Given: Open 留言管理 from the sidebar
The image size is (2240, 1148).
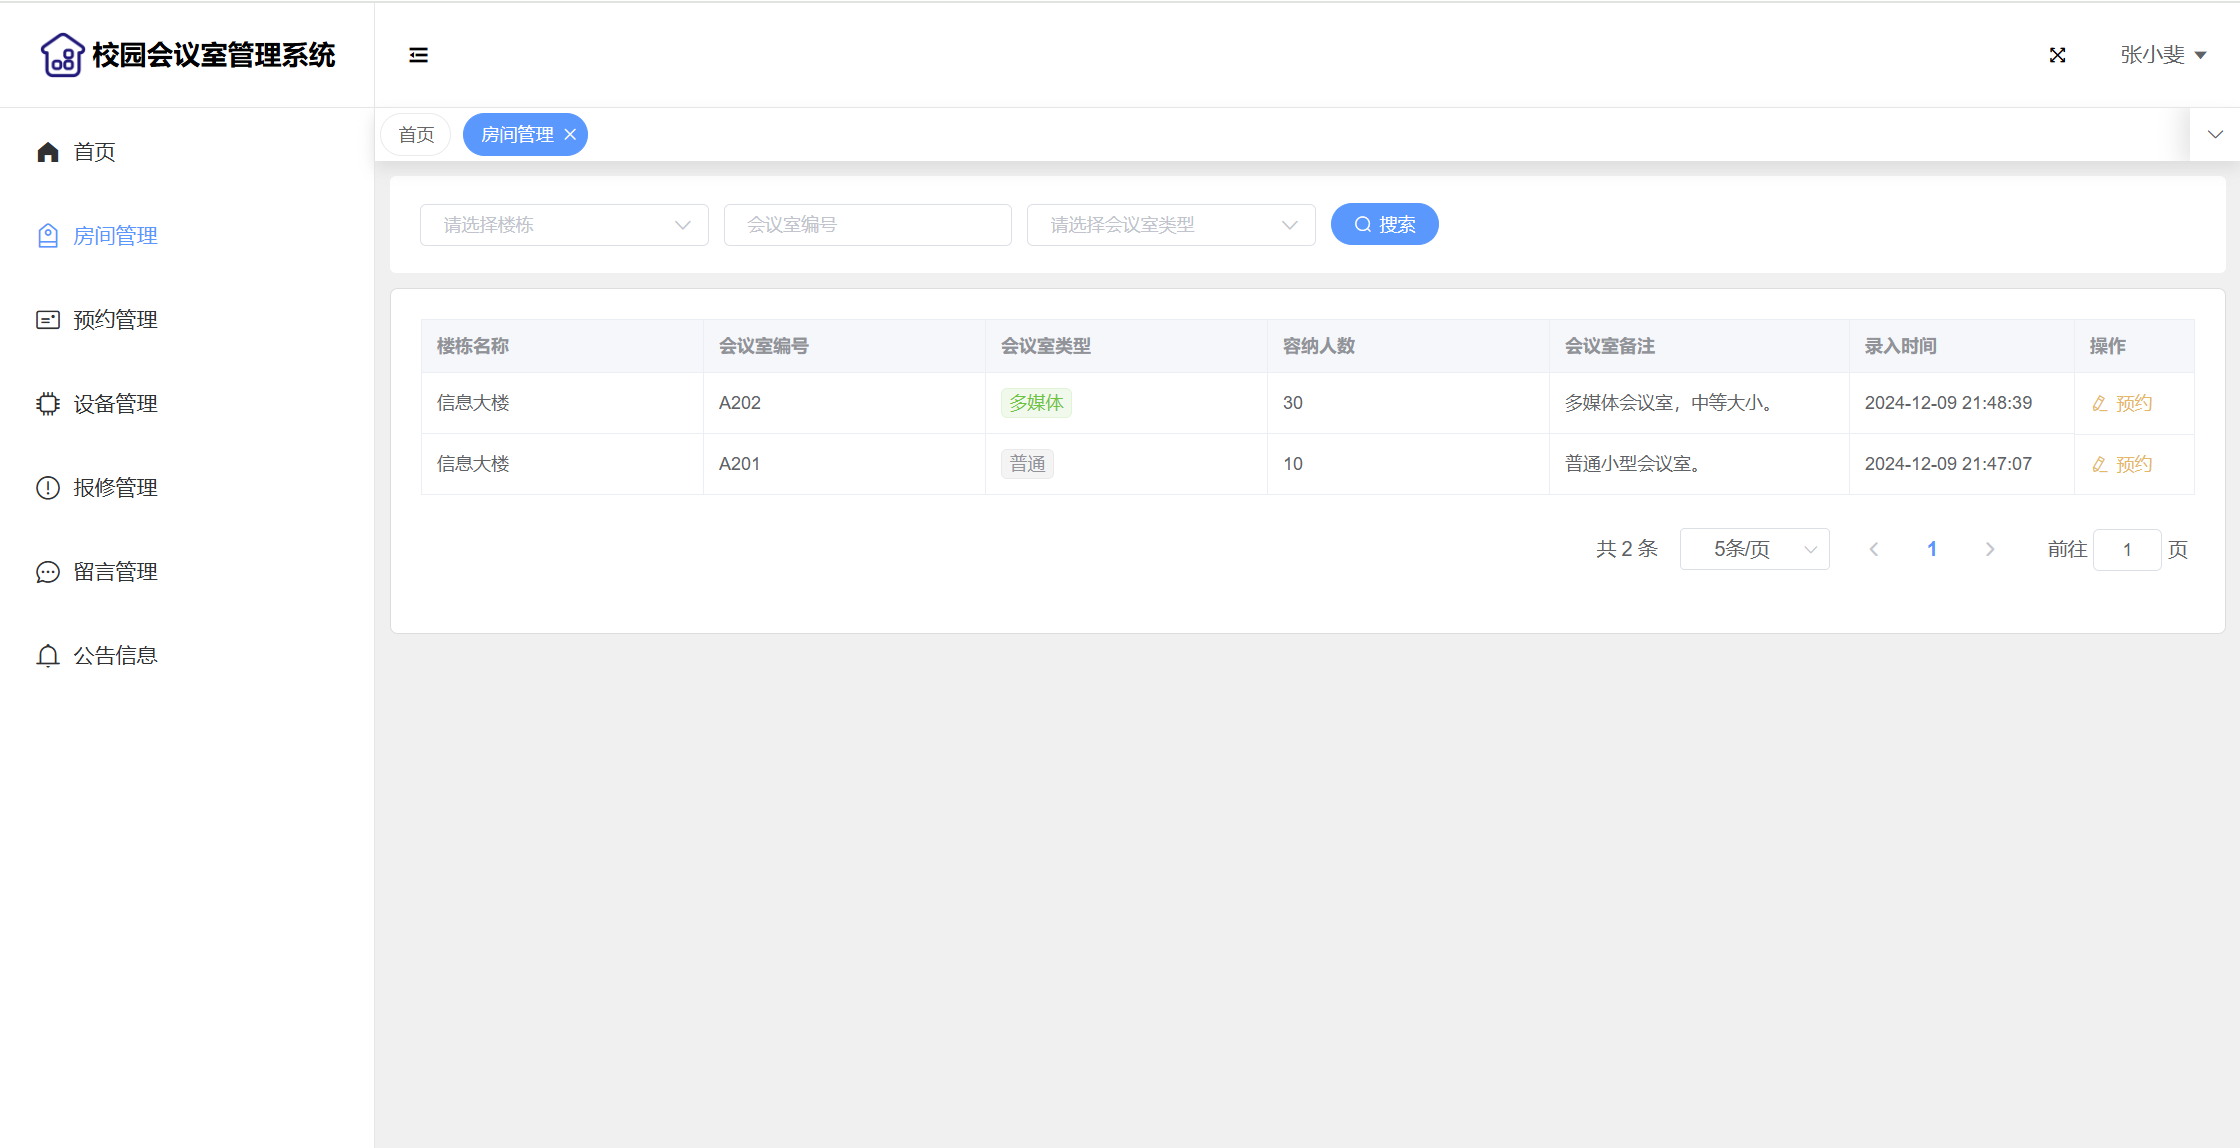Looking at the screenshot, I should point(115,572).
